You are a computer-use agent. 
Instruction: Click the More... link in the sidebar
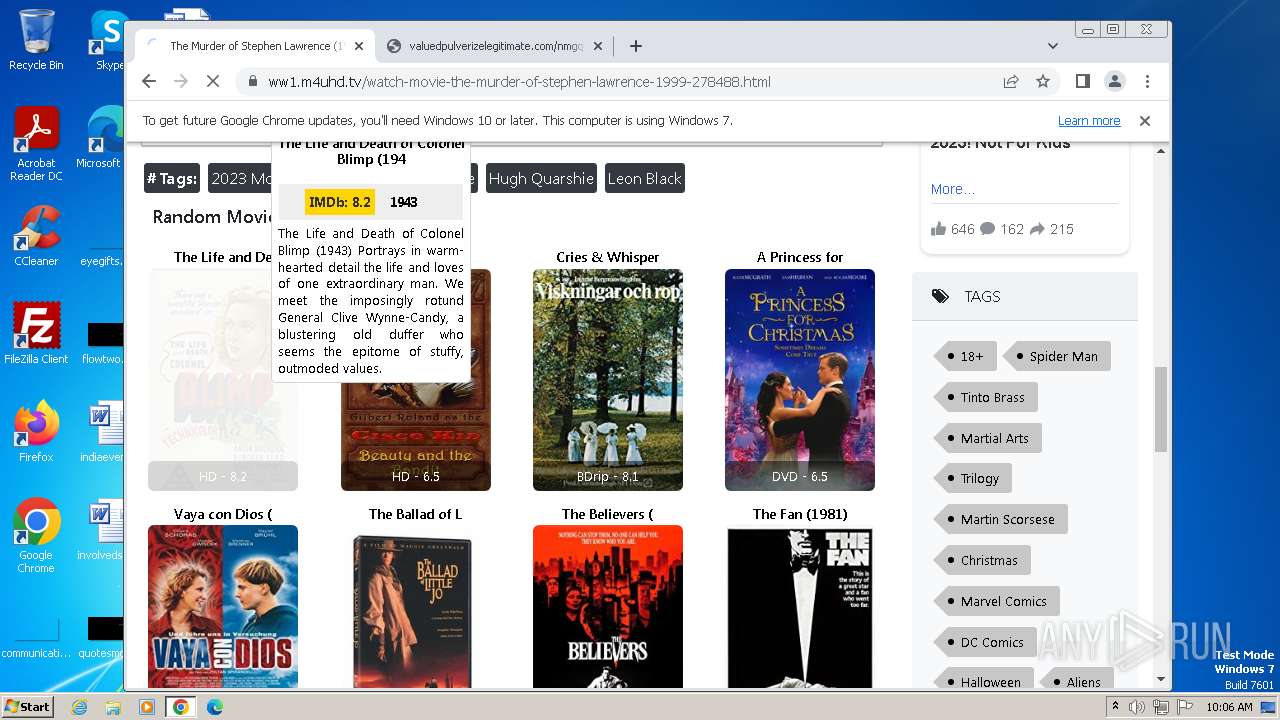[x=952, y=189]
